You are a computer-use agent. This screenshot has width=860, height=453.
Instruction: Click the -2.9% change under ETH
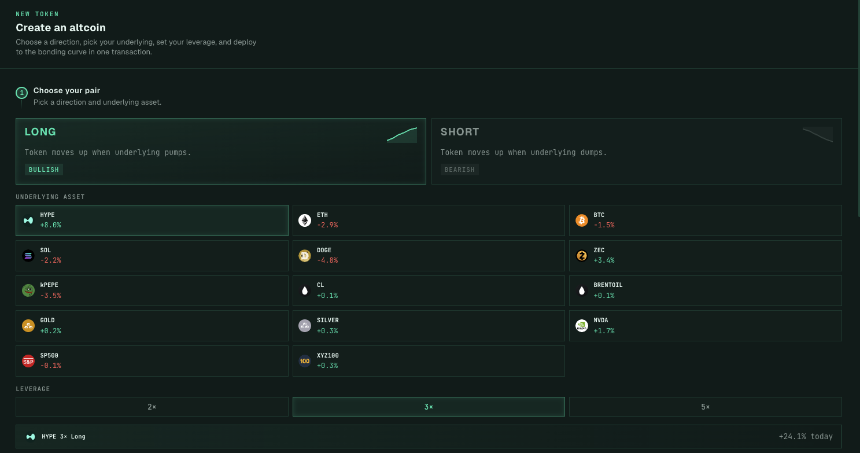coord(327,225)
